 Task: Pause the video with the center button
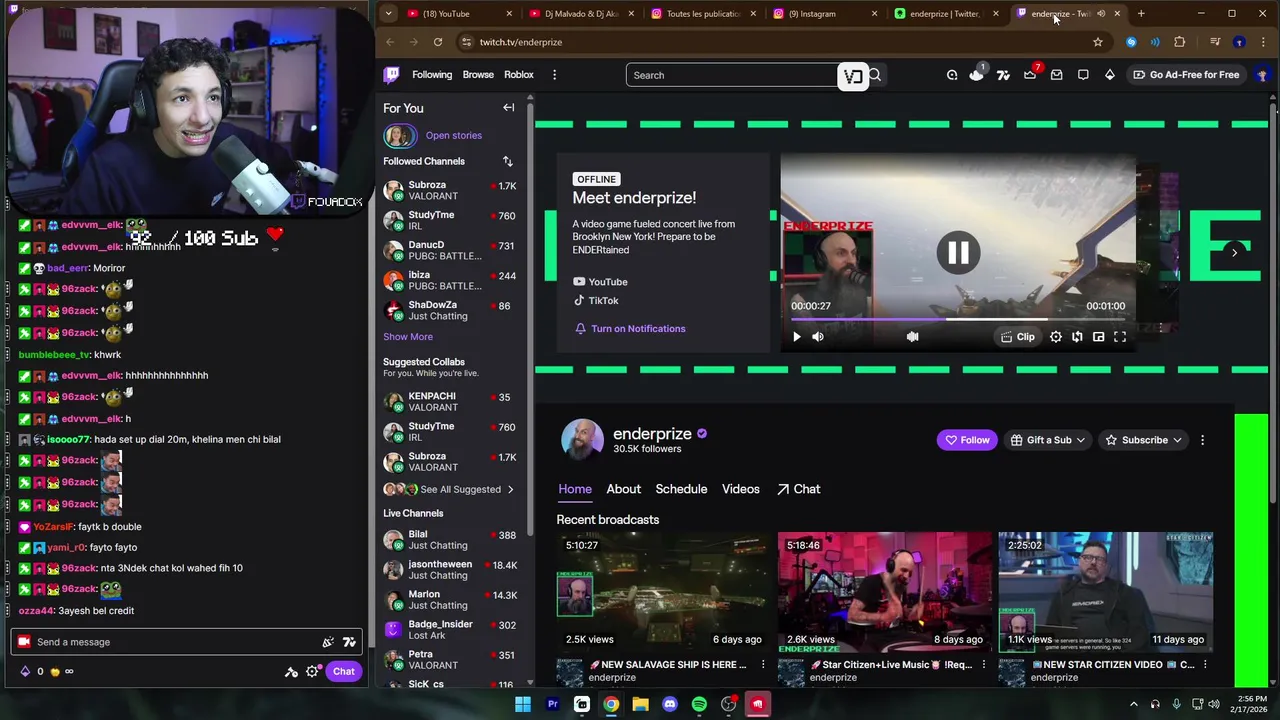958,253
